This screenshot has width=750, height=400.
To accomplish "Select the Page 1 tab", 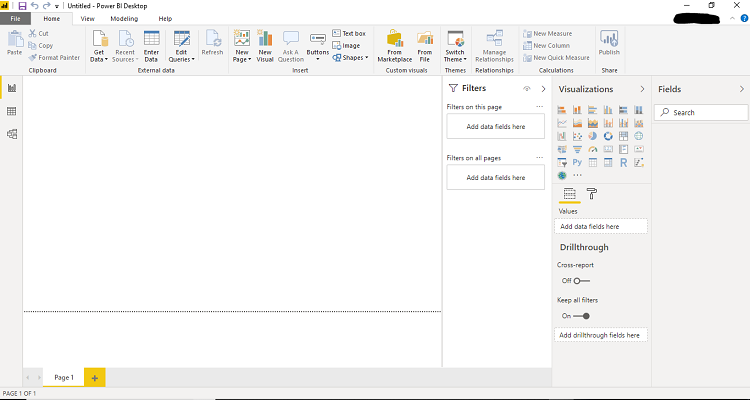I will click(x=64, y=378).
